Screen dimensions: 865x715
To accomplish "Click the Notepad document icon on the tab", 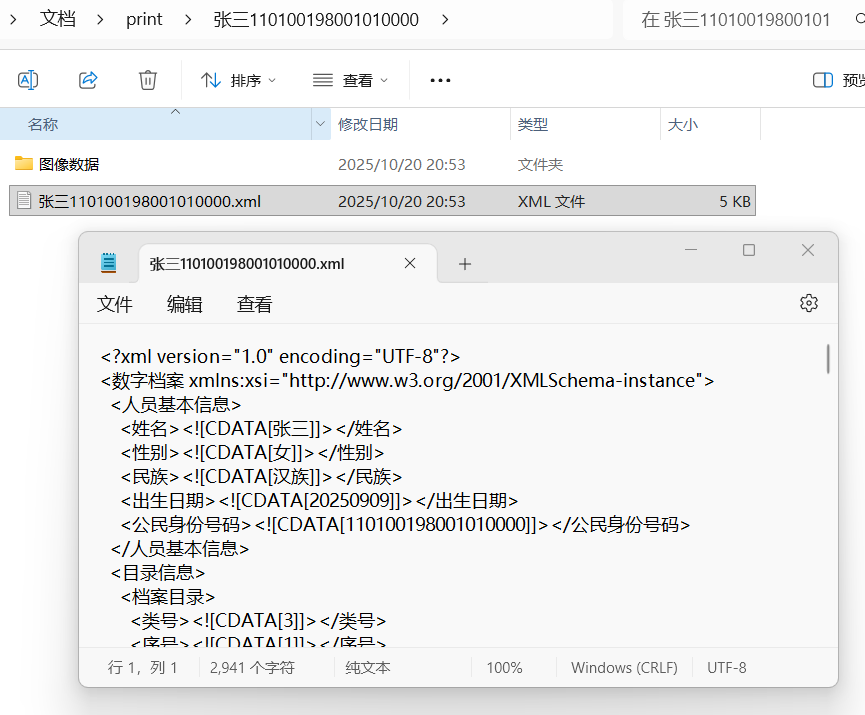I will click(108, 263).
